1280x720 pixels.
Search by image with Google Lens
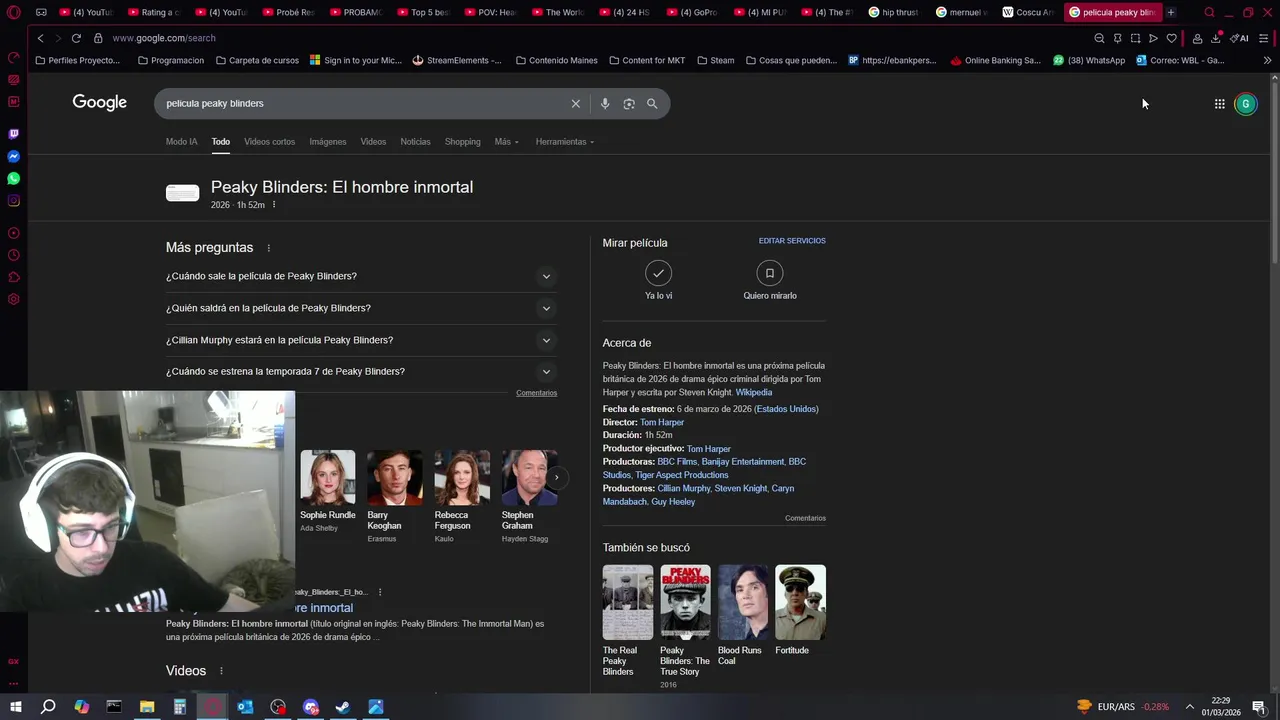tap(629, 103)
